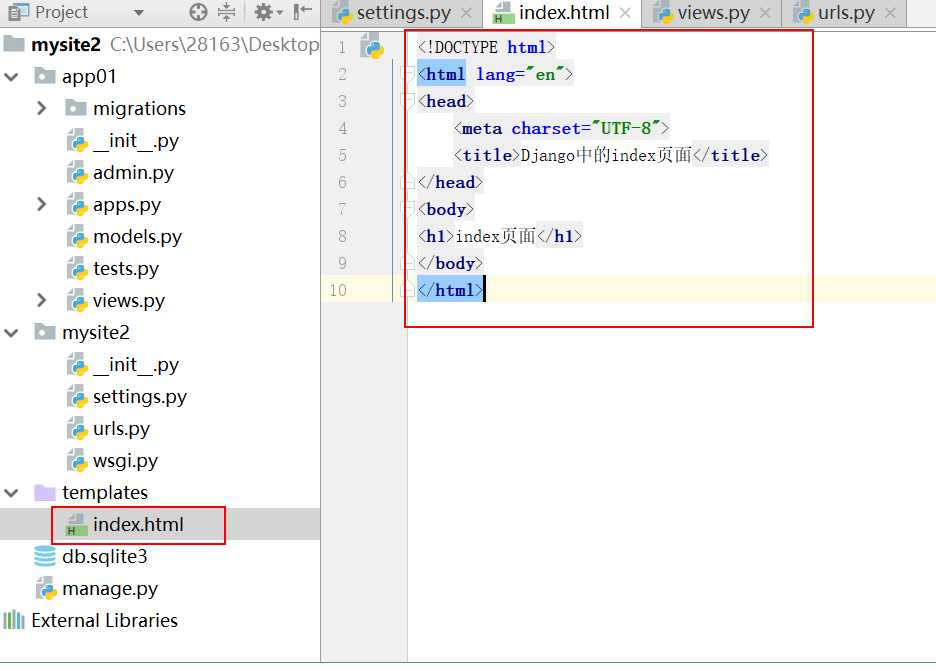This screenshot has width=936, height=671.
Task: Click the External Libraries icon
Action: (14, 620)
